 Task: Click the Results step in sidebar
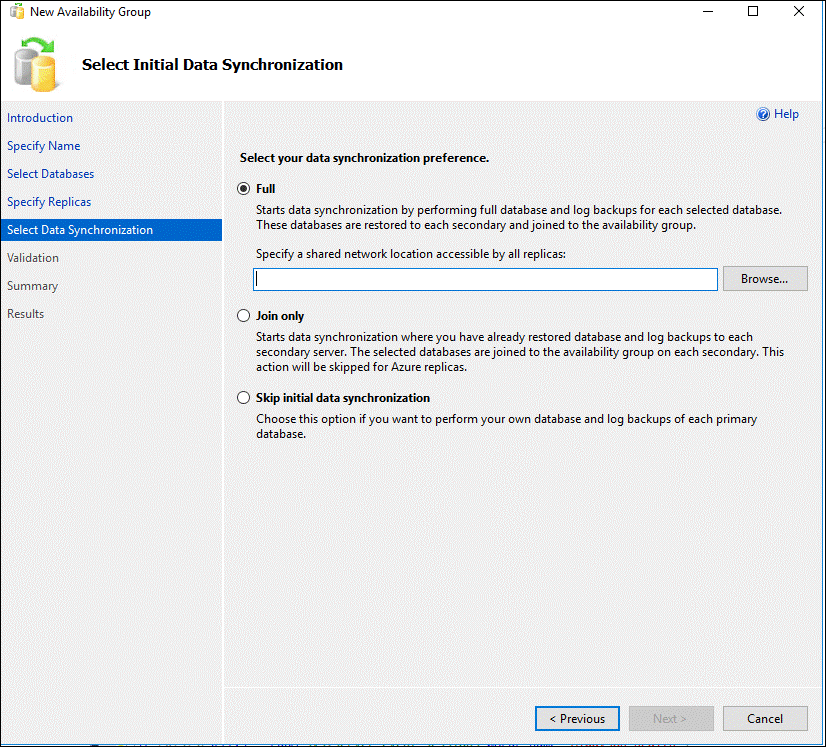click(x=26, y=314)
